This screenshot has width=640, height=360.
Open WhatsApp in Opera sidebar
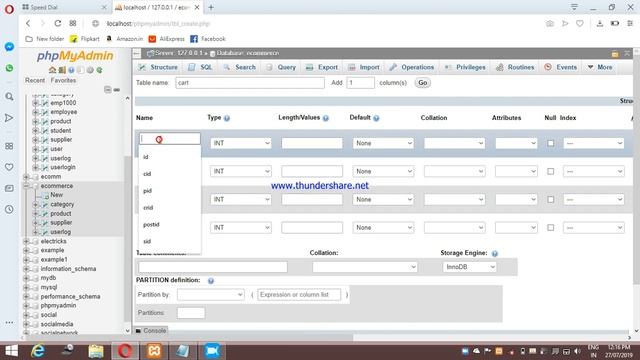9,68
